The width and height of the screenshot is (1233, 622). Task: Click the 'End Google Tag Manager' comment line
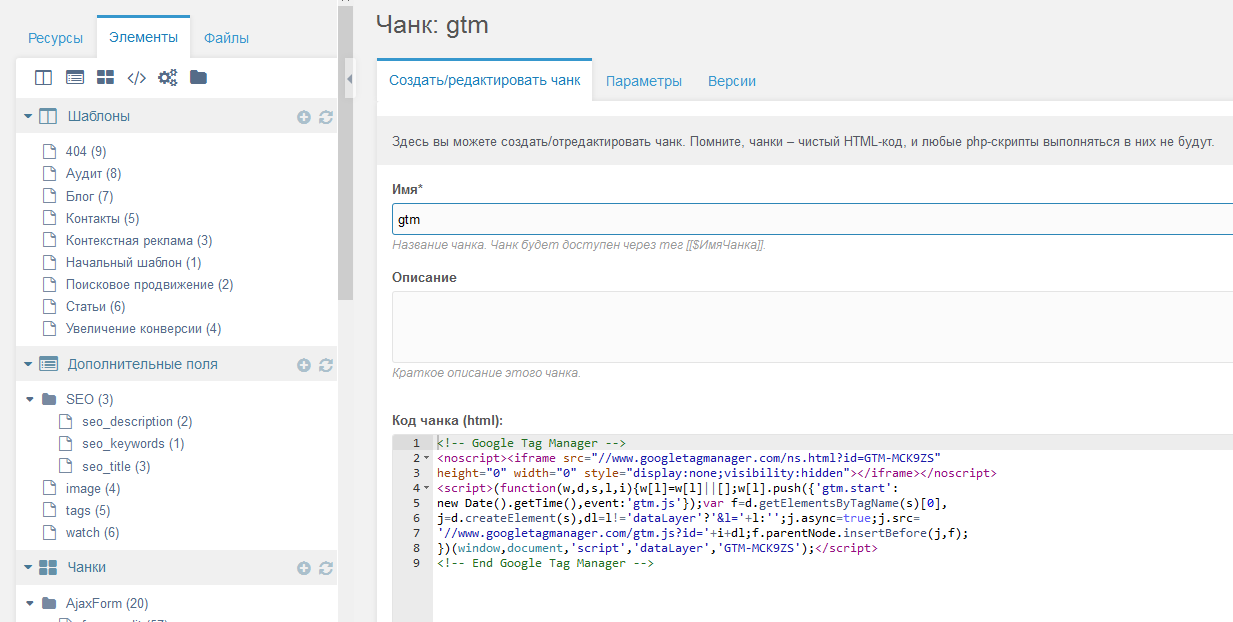coord(545,563)
